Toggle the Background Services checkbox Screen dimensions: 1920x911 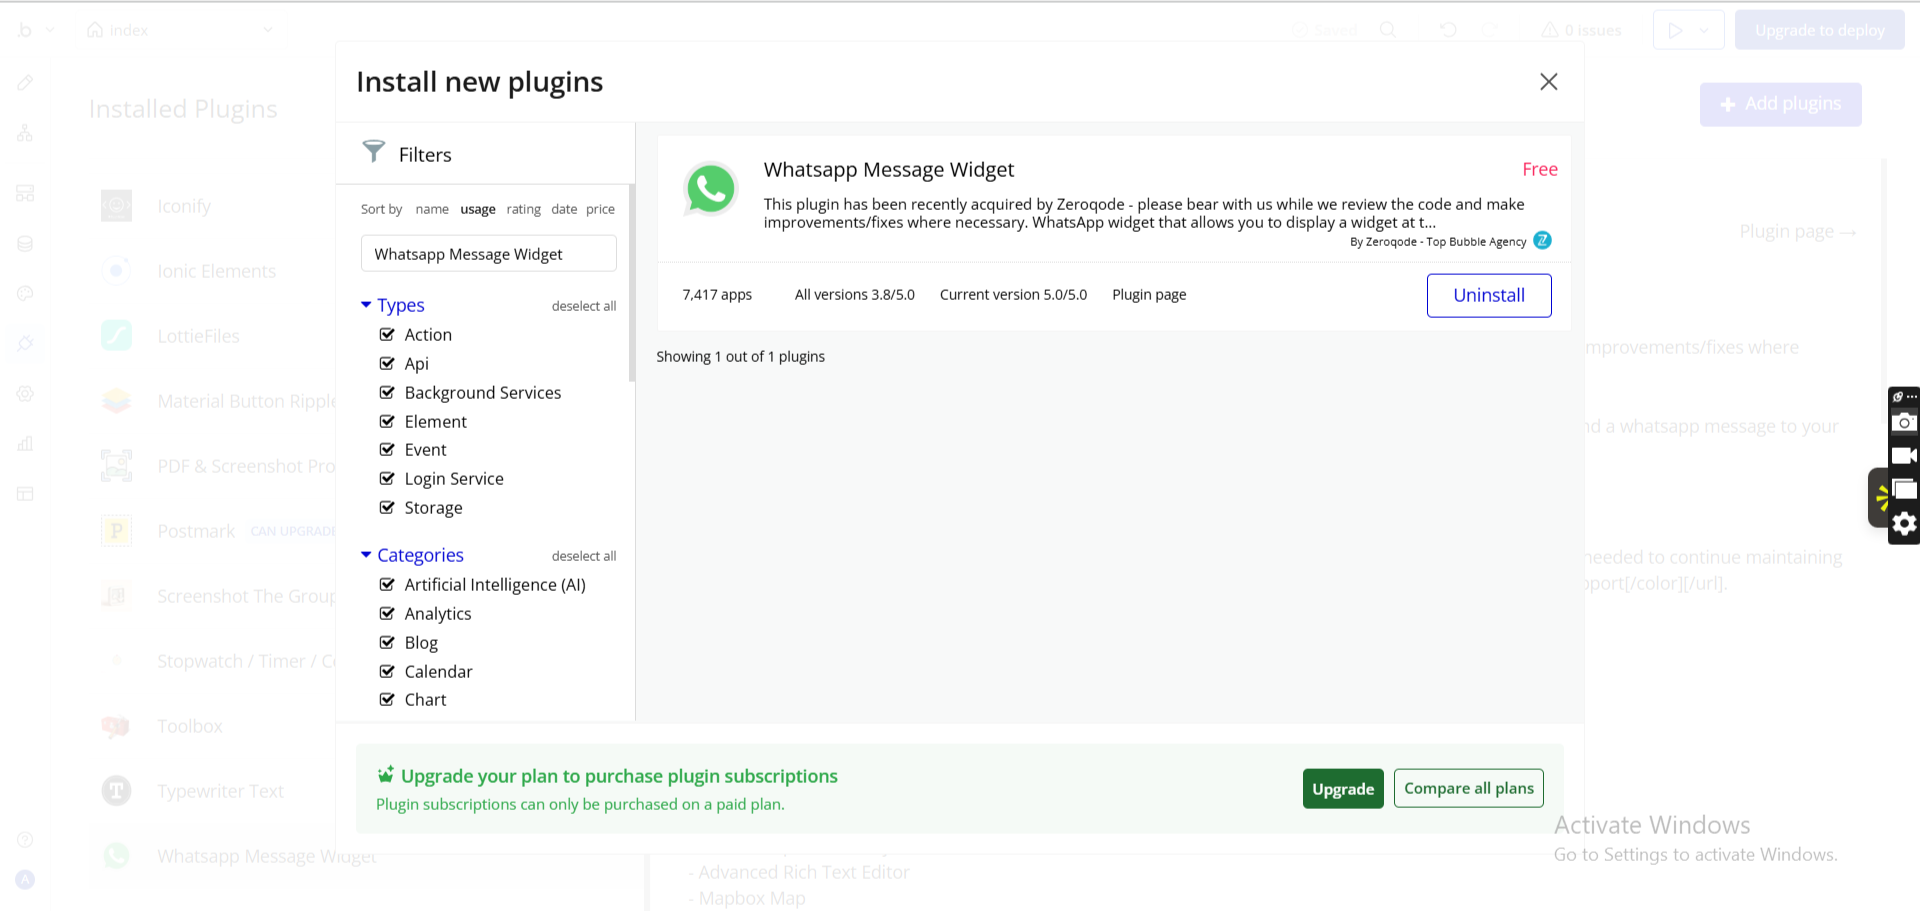tap(387, 393)
